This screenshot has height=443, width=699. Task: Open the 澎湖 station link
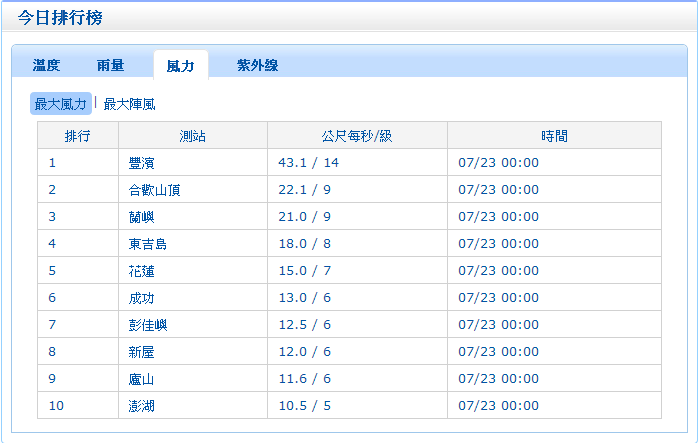[141, 406]
